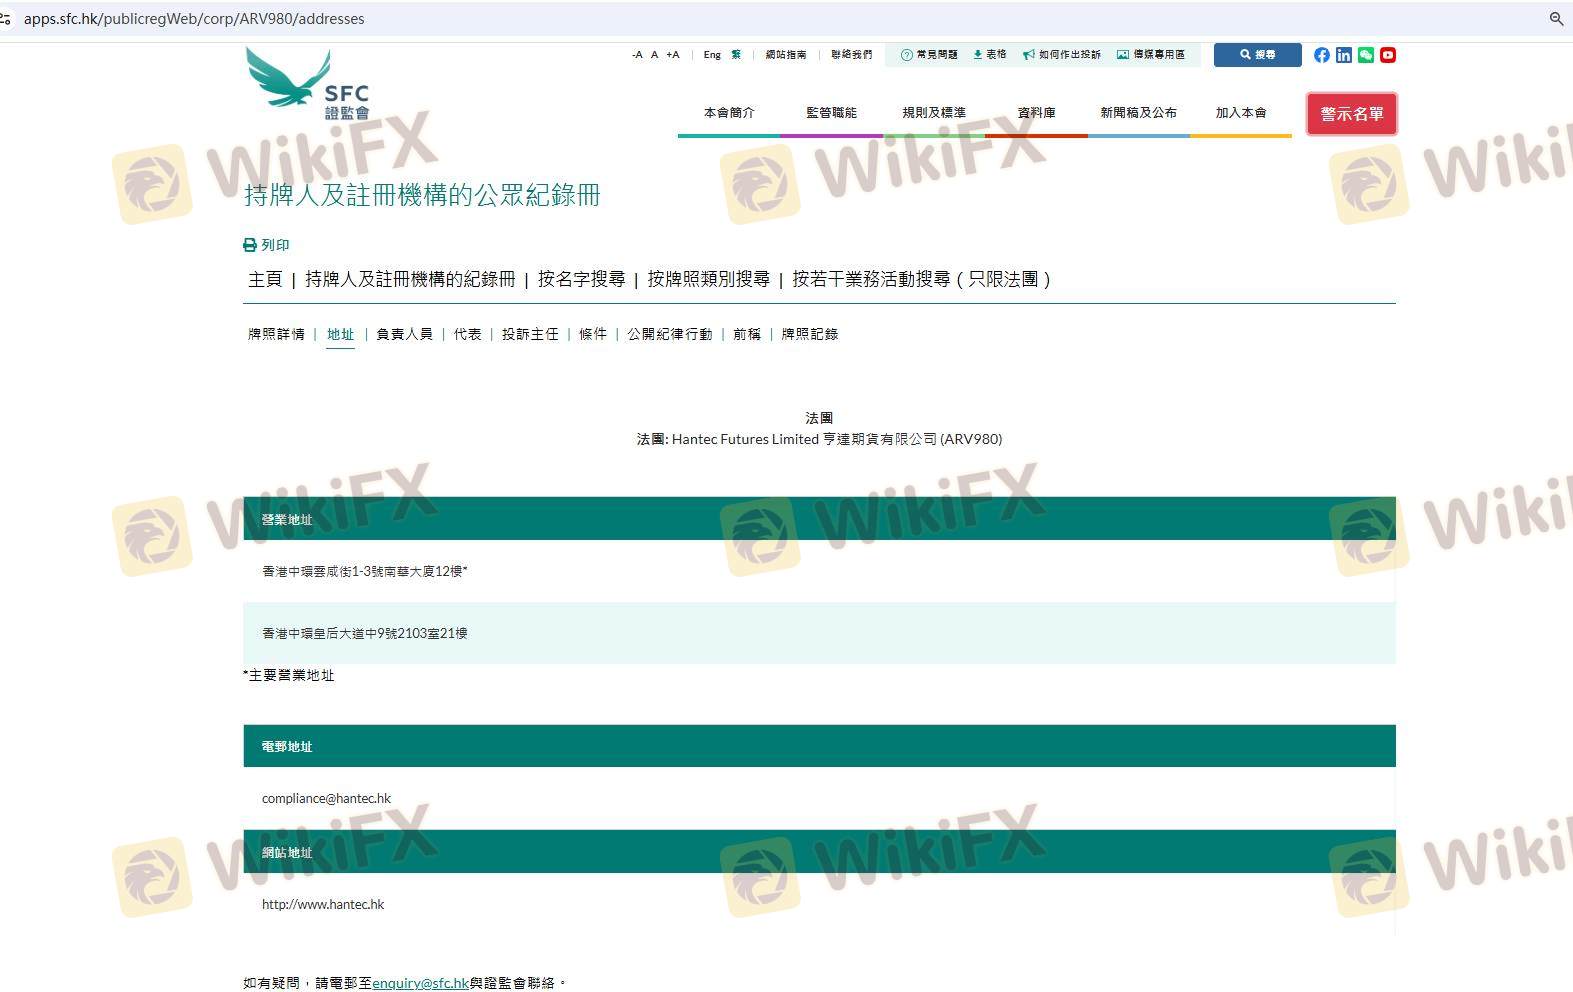Click the *主要營業地址 footnote
This screenshot has width=1573, height=992.
coord(289,675)
